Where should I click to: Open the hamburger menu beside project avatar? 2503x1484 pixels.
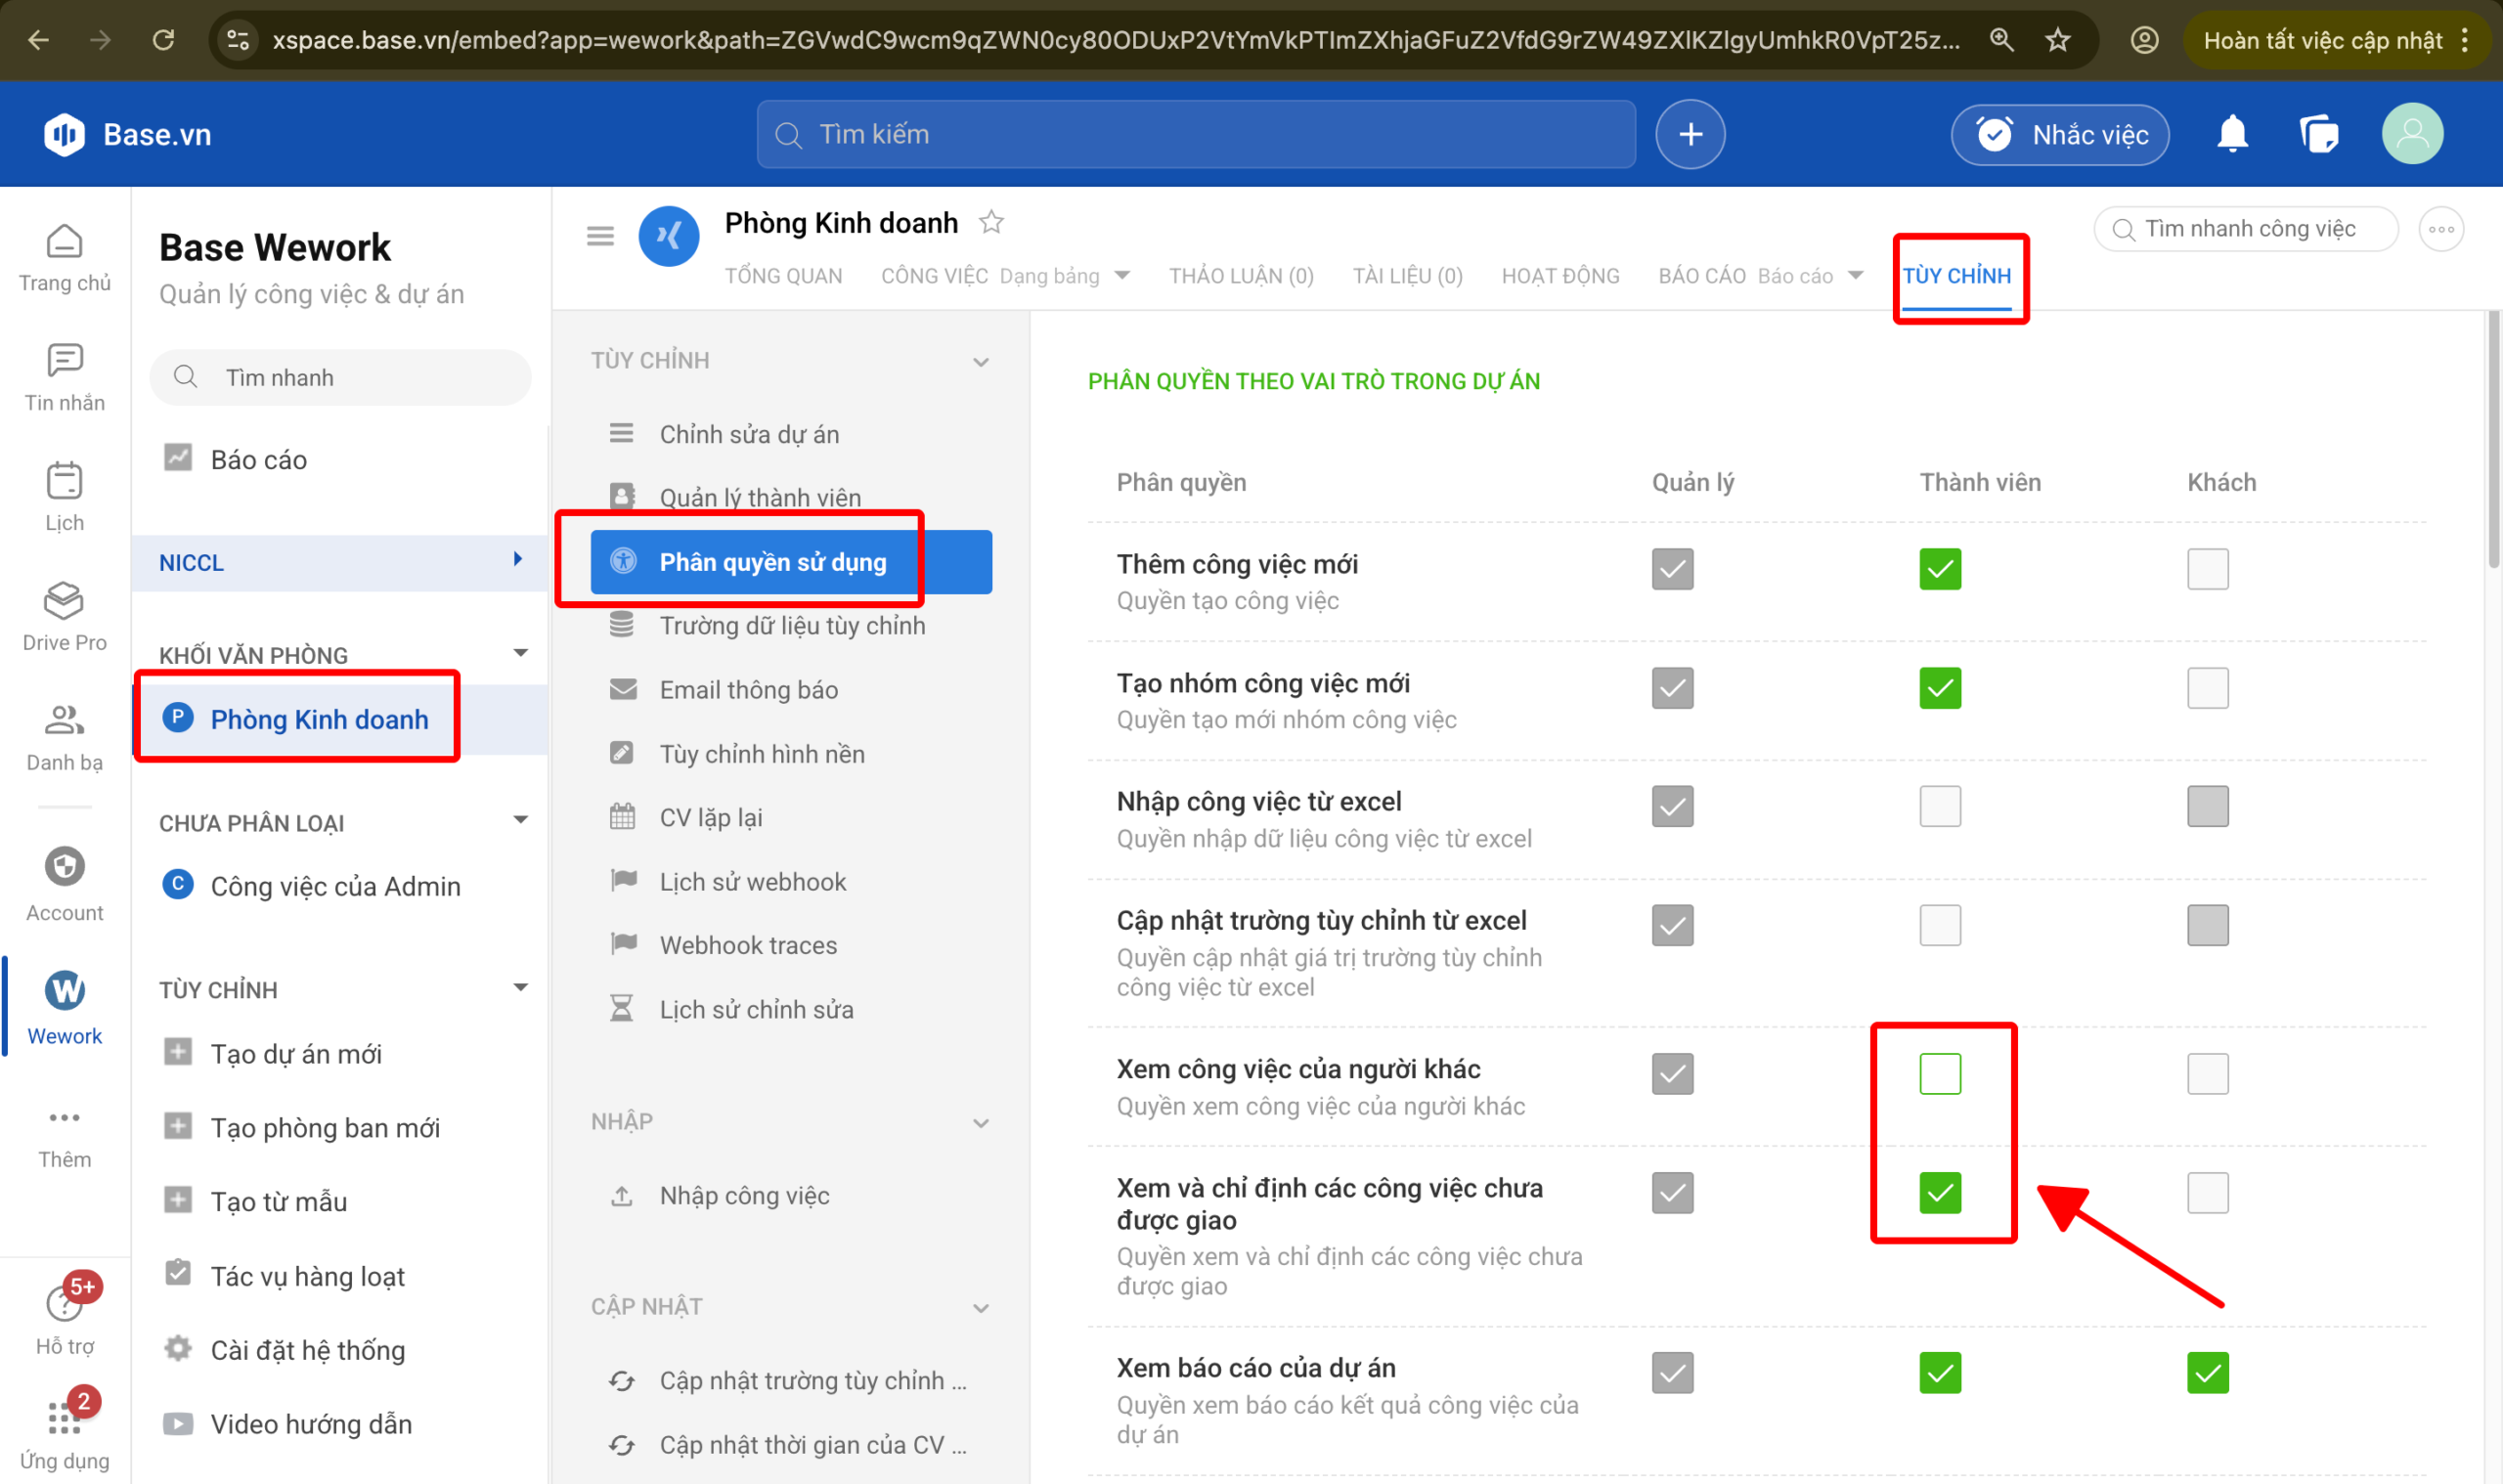coord(600,236)
